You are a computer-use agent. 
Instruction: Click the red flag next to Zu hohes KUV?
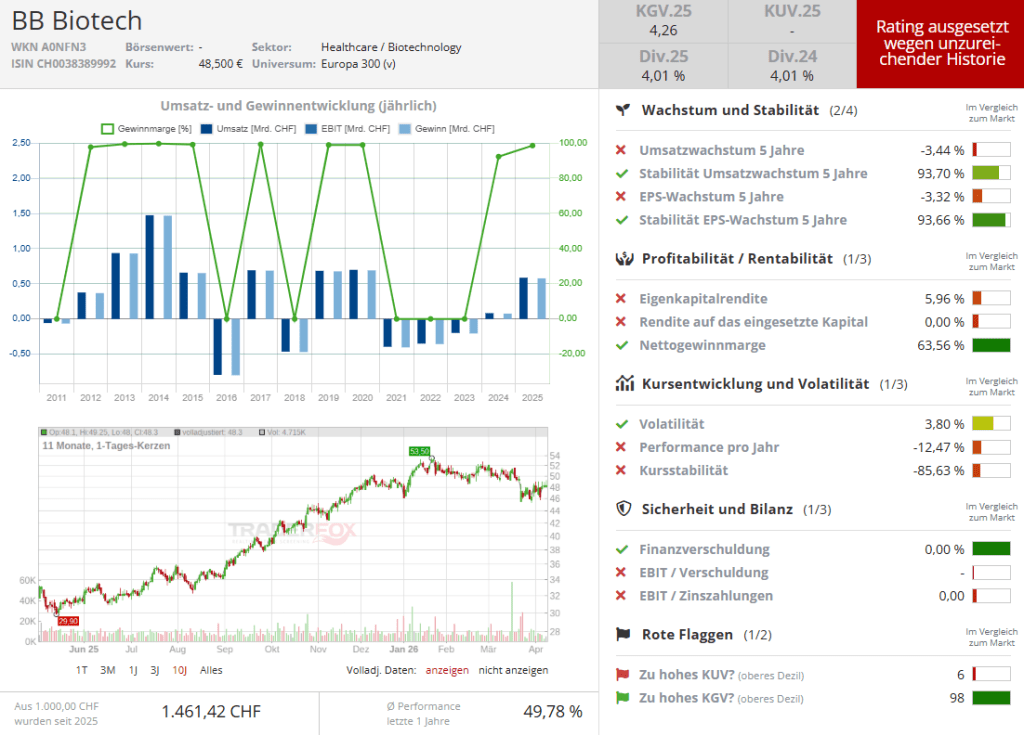pos(623,675)
